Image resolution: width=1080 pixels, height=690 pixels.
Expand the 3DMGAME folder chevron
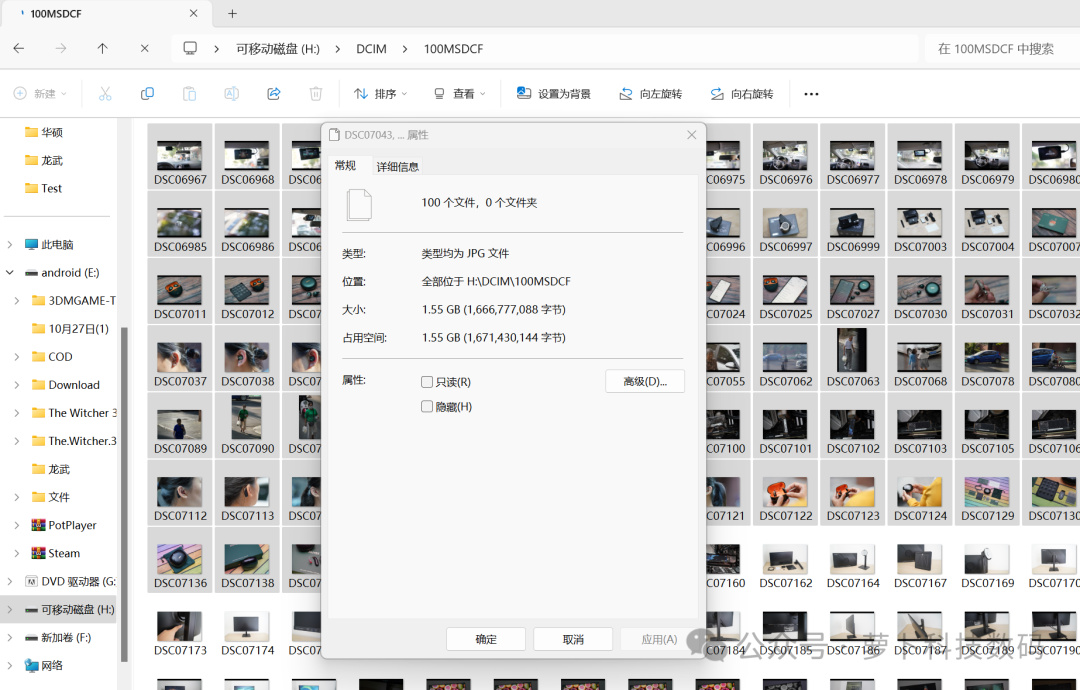17,301
